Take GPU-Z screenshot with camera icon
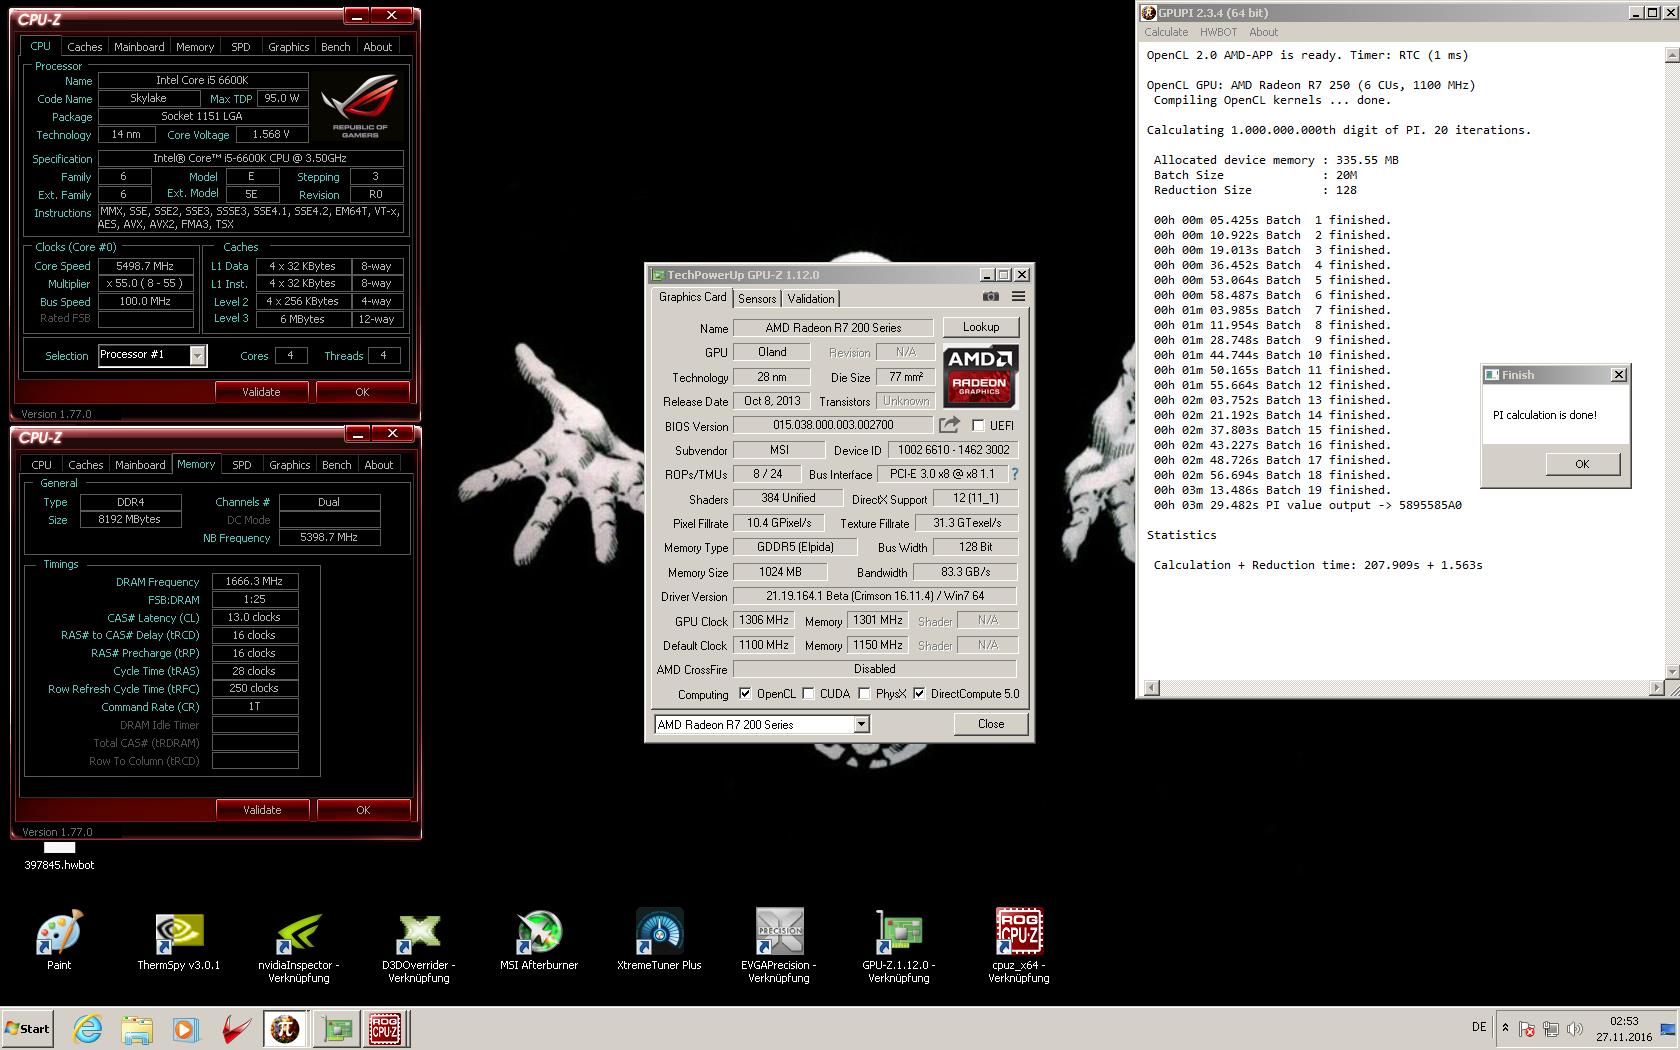Screen dimensions: 1680x1050 click(x=990, y=296)
